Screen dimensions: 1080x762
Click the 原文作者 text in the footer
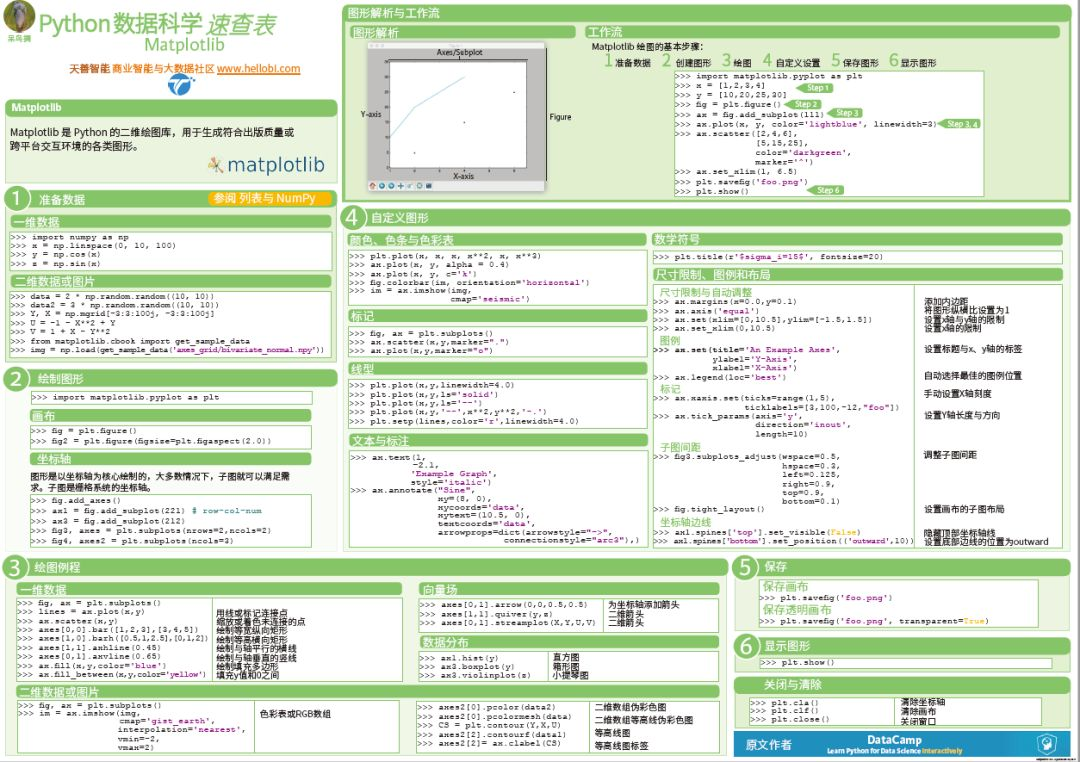click(769, 744)
